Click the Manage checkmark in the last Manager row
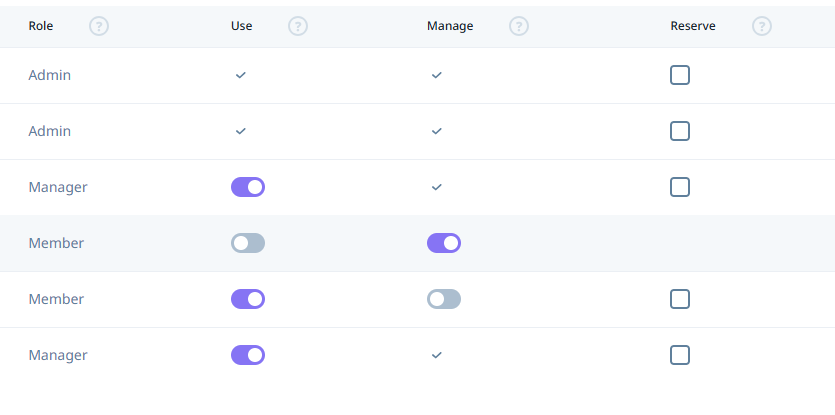 point(437,355)
